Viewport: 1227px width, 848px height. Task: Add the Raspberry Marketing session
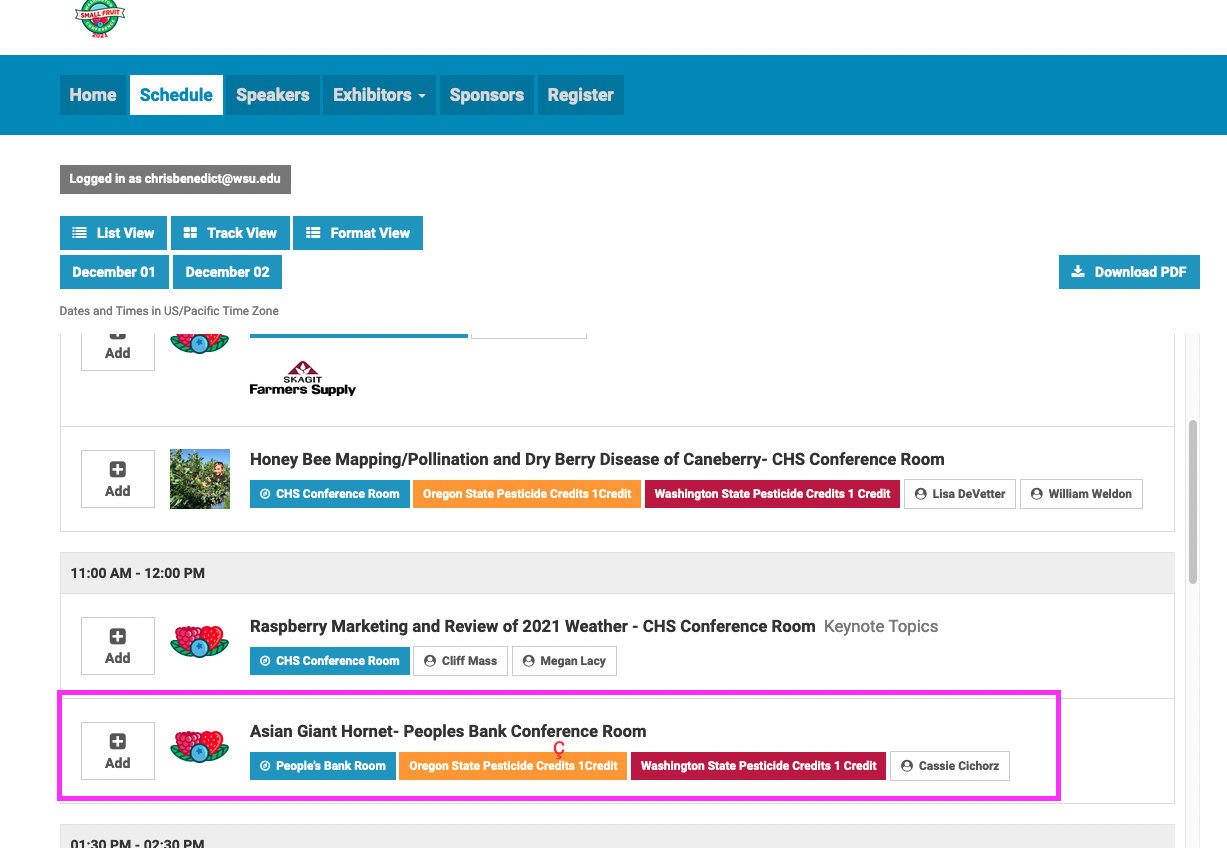point(118,646)
